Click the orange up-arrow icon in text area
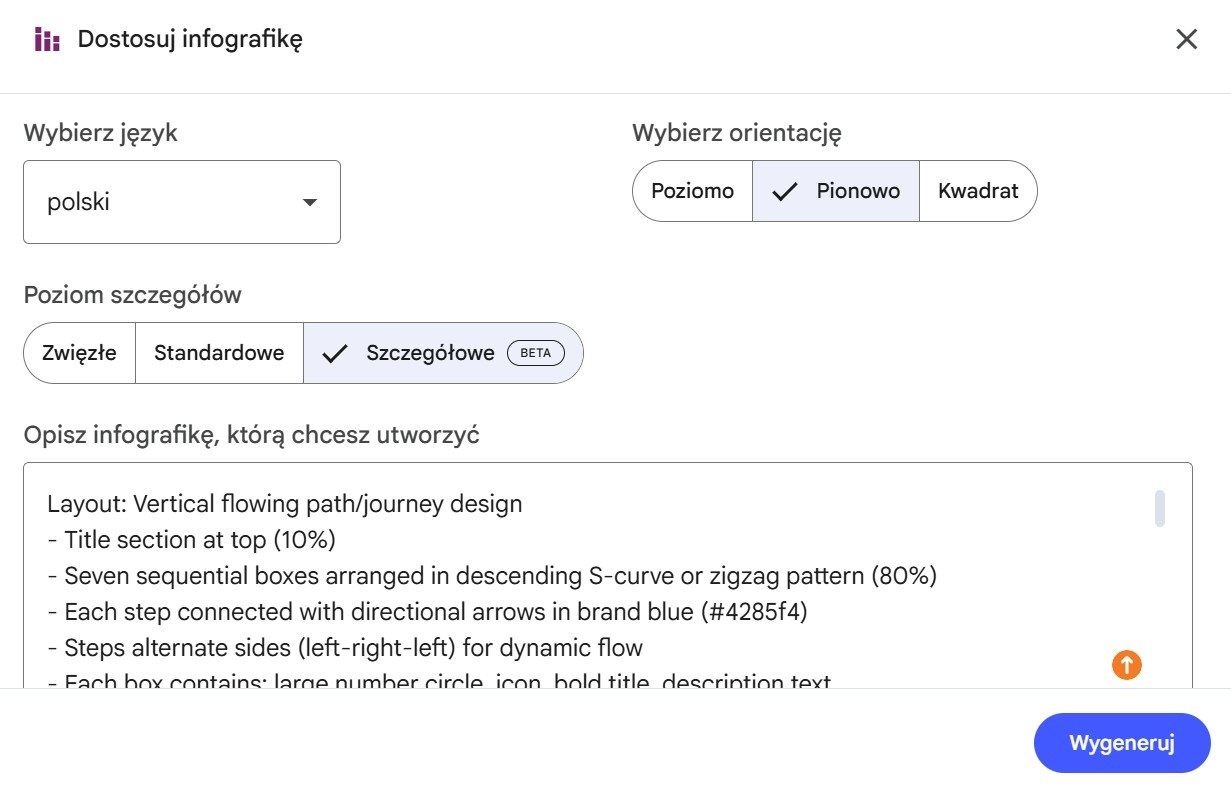The width and height of the screenshot is (1231, 787). pyautogui.click(x=1126, y=664)
